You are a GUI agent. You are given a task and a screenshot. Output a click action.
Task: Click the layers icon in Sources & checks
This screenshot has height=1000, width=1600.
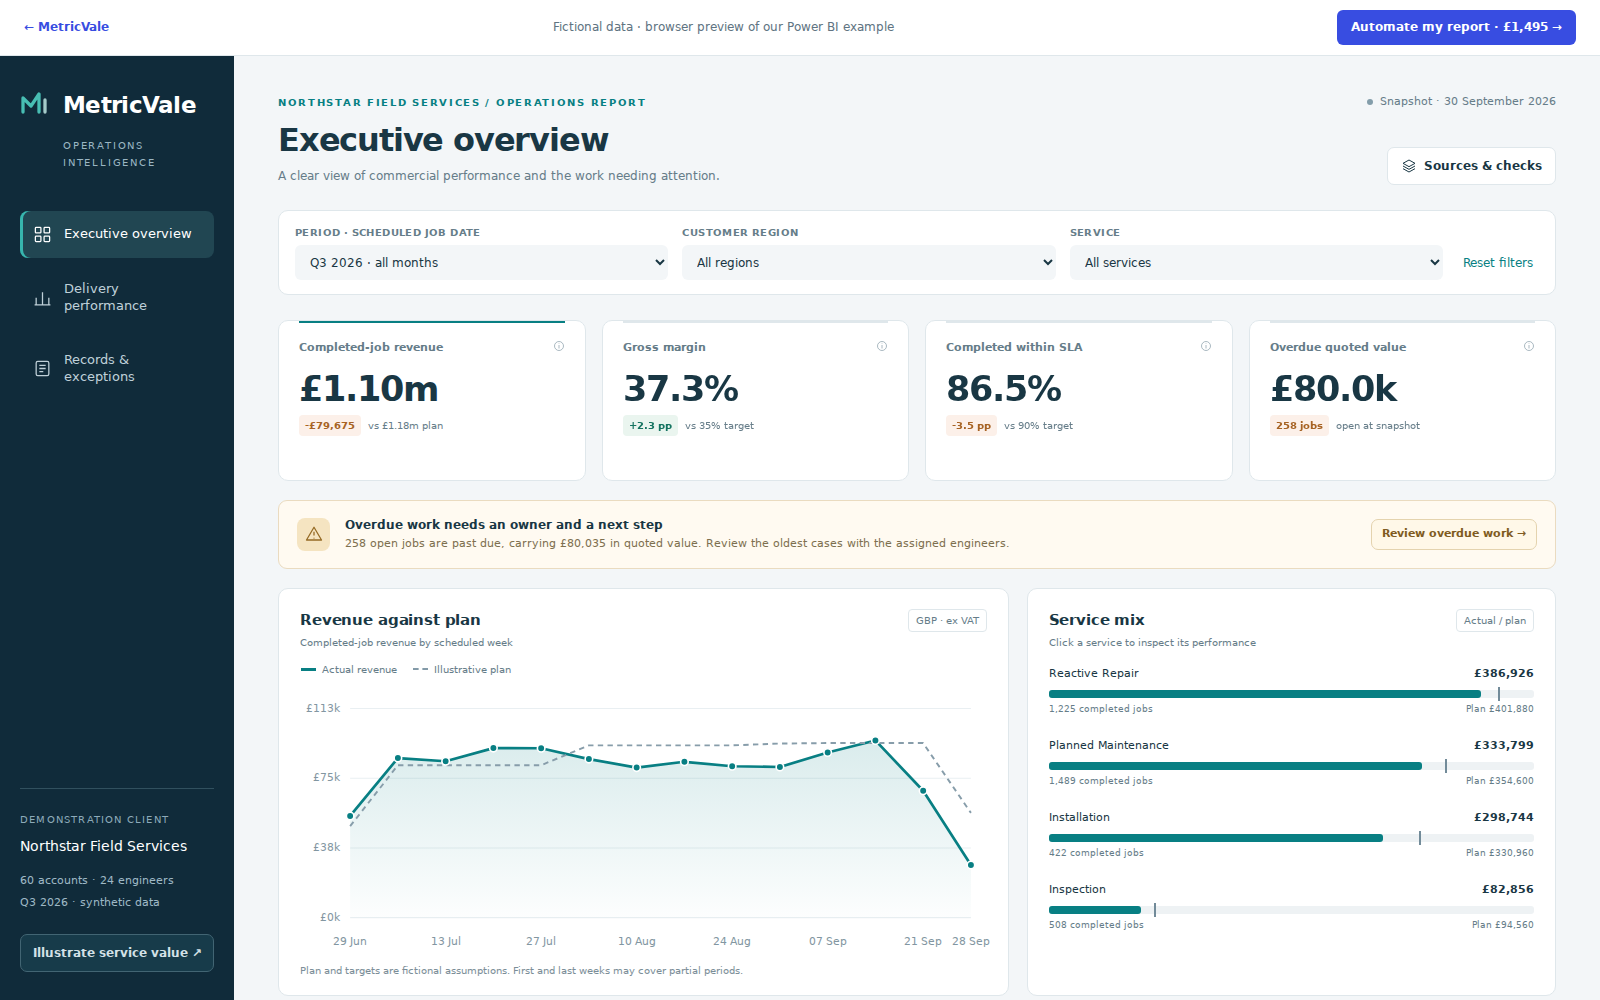pos(1409,166)
